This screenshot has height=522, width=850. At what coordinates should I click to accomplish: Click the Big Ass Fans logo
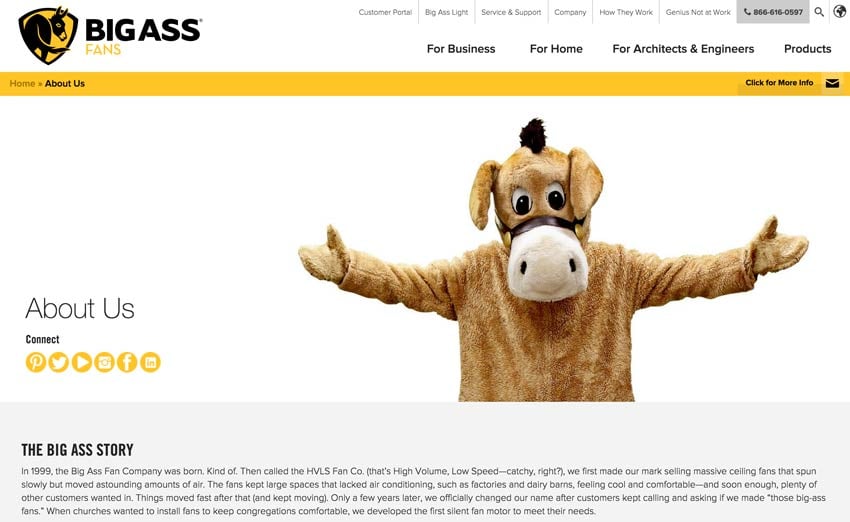tap(110, 36)
